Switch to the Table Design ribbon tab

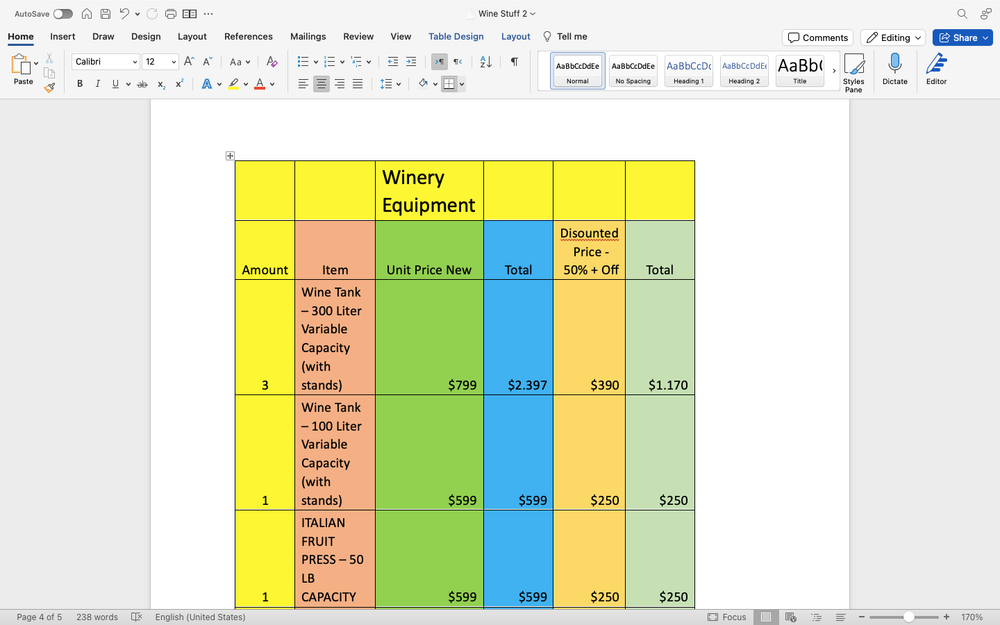coord(456,36)
